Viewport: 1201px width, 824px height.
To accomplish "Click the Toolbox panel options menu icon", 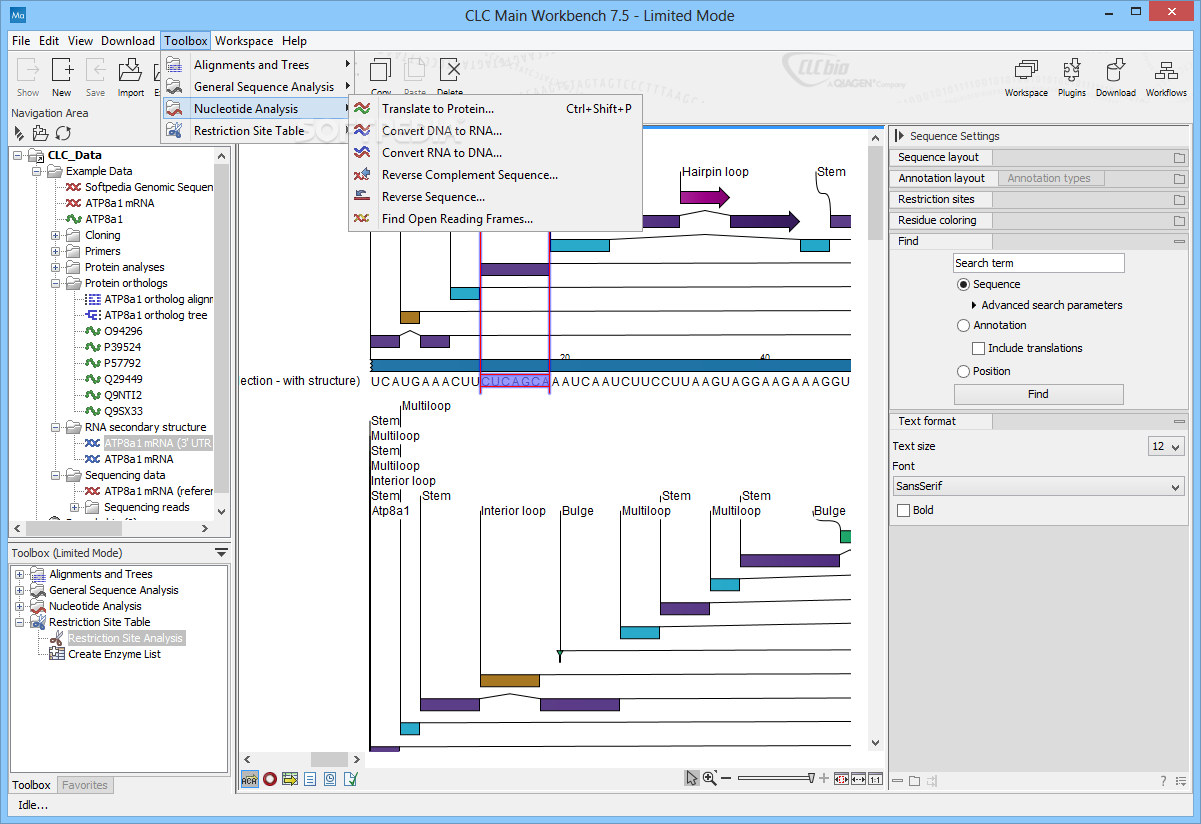I will pyautogui.click(x=221, y=552).
